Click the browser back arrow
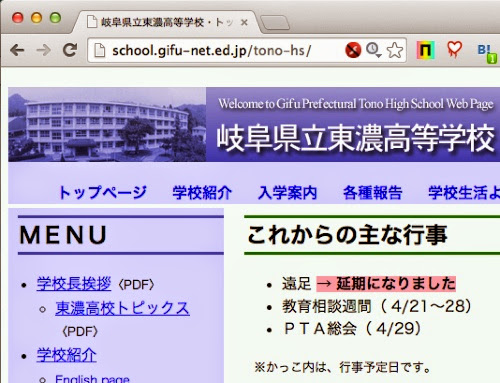500x383 pixels. [x=17, y=50]
